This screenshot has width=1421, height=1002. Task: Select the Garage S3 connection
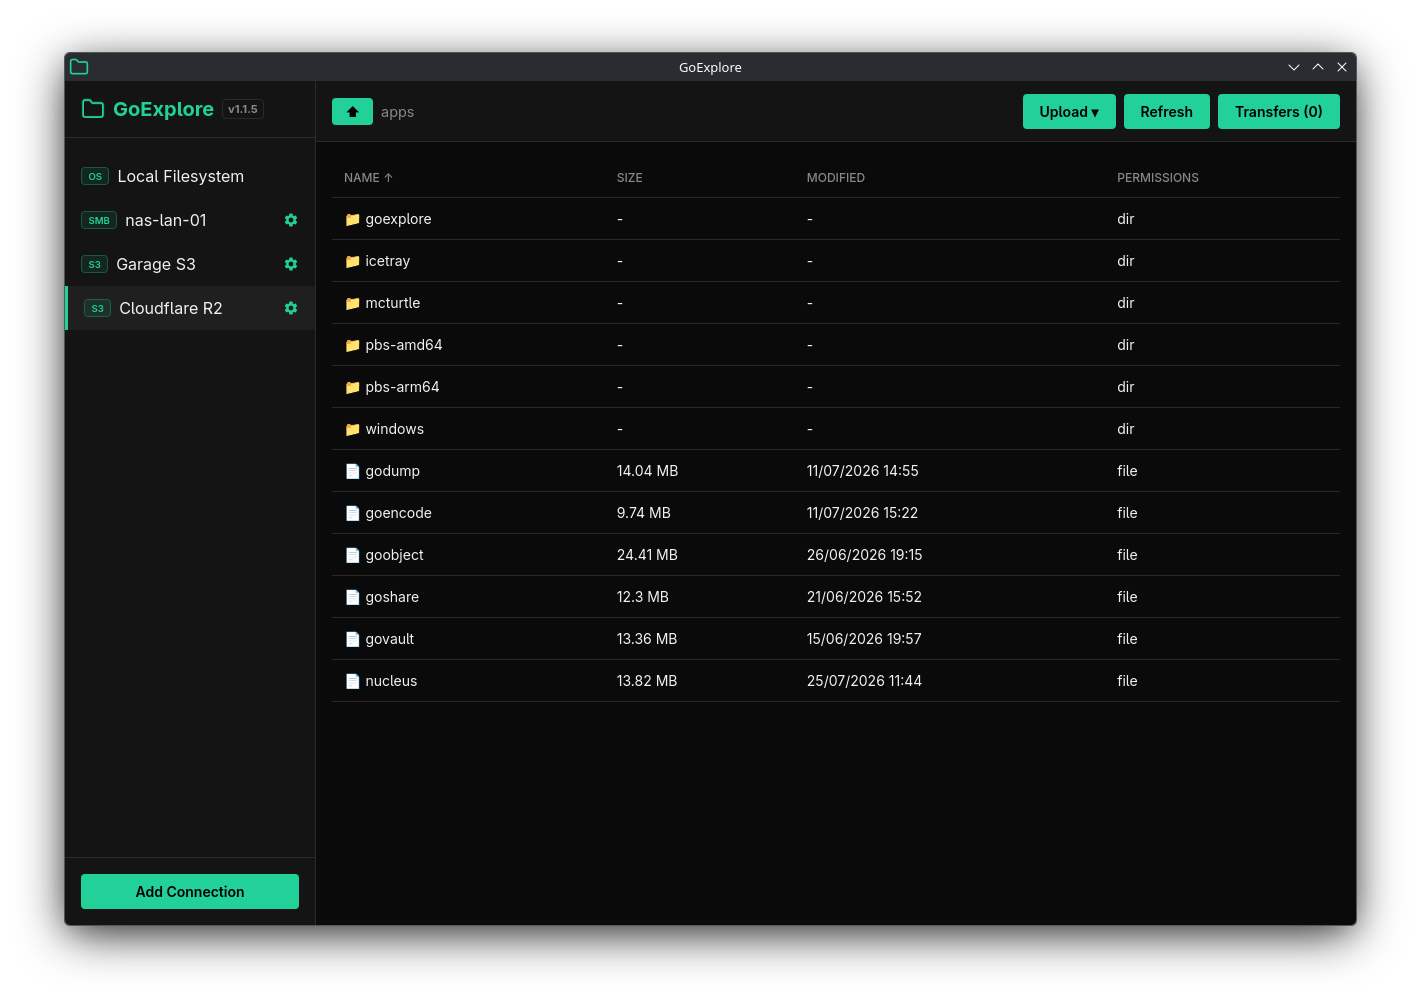pos(190,264)
